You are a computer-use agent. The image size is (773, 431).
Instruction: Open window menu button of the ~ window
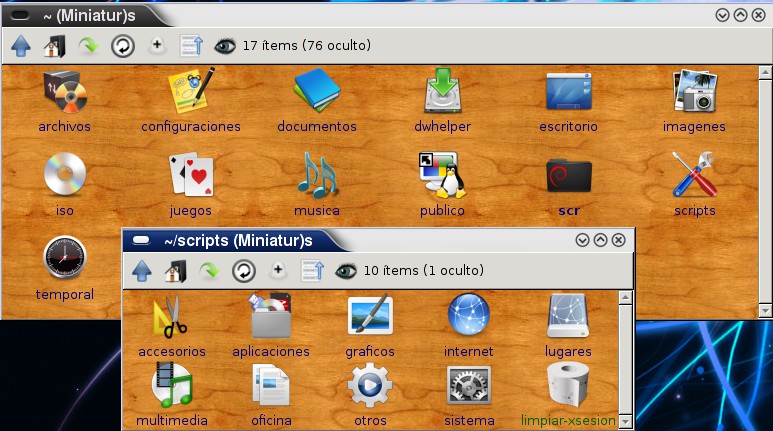[x=20, y=15]
